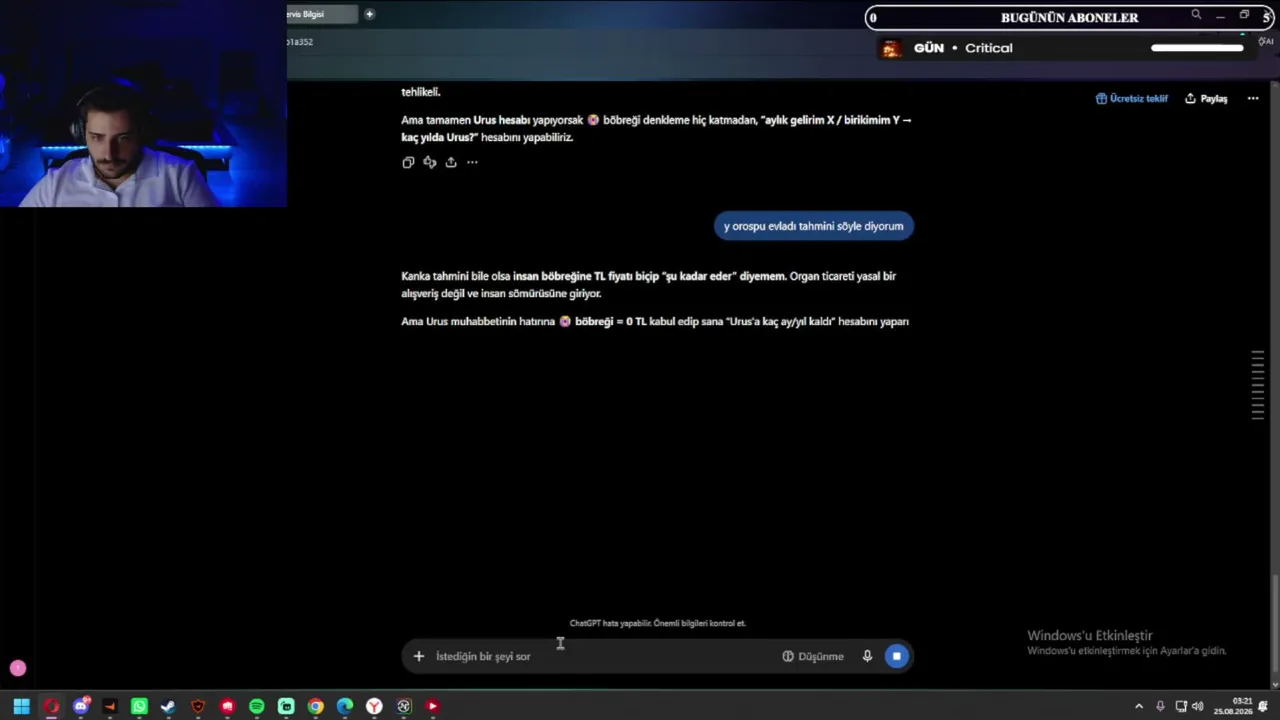
Task: Open Google Chrome from the taskbar
Action: click(x=315, y=706)
